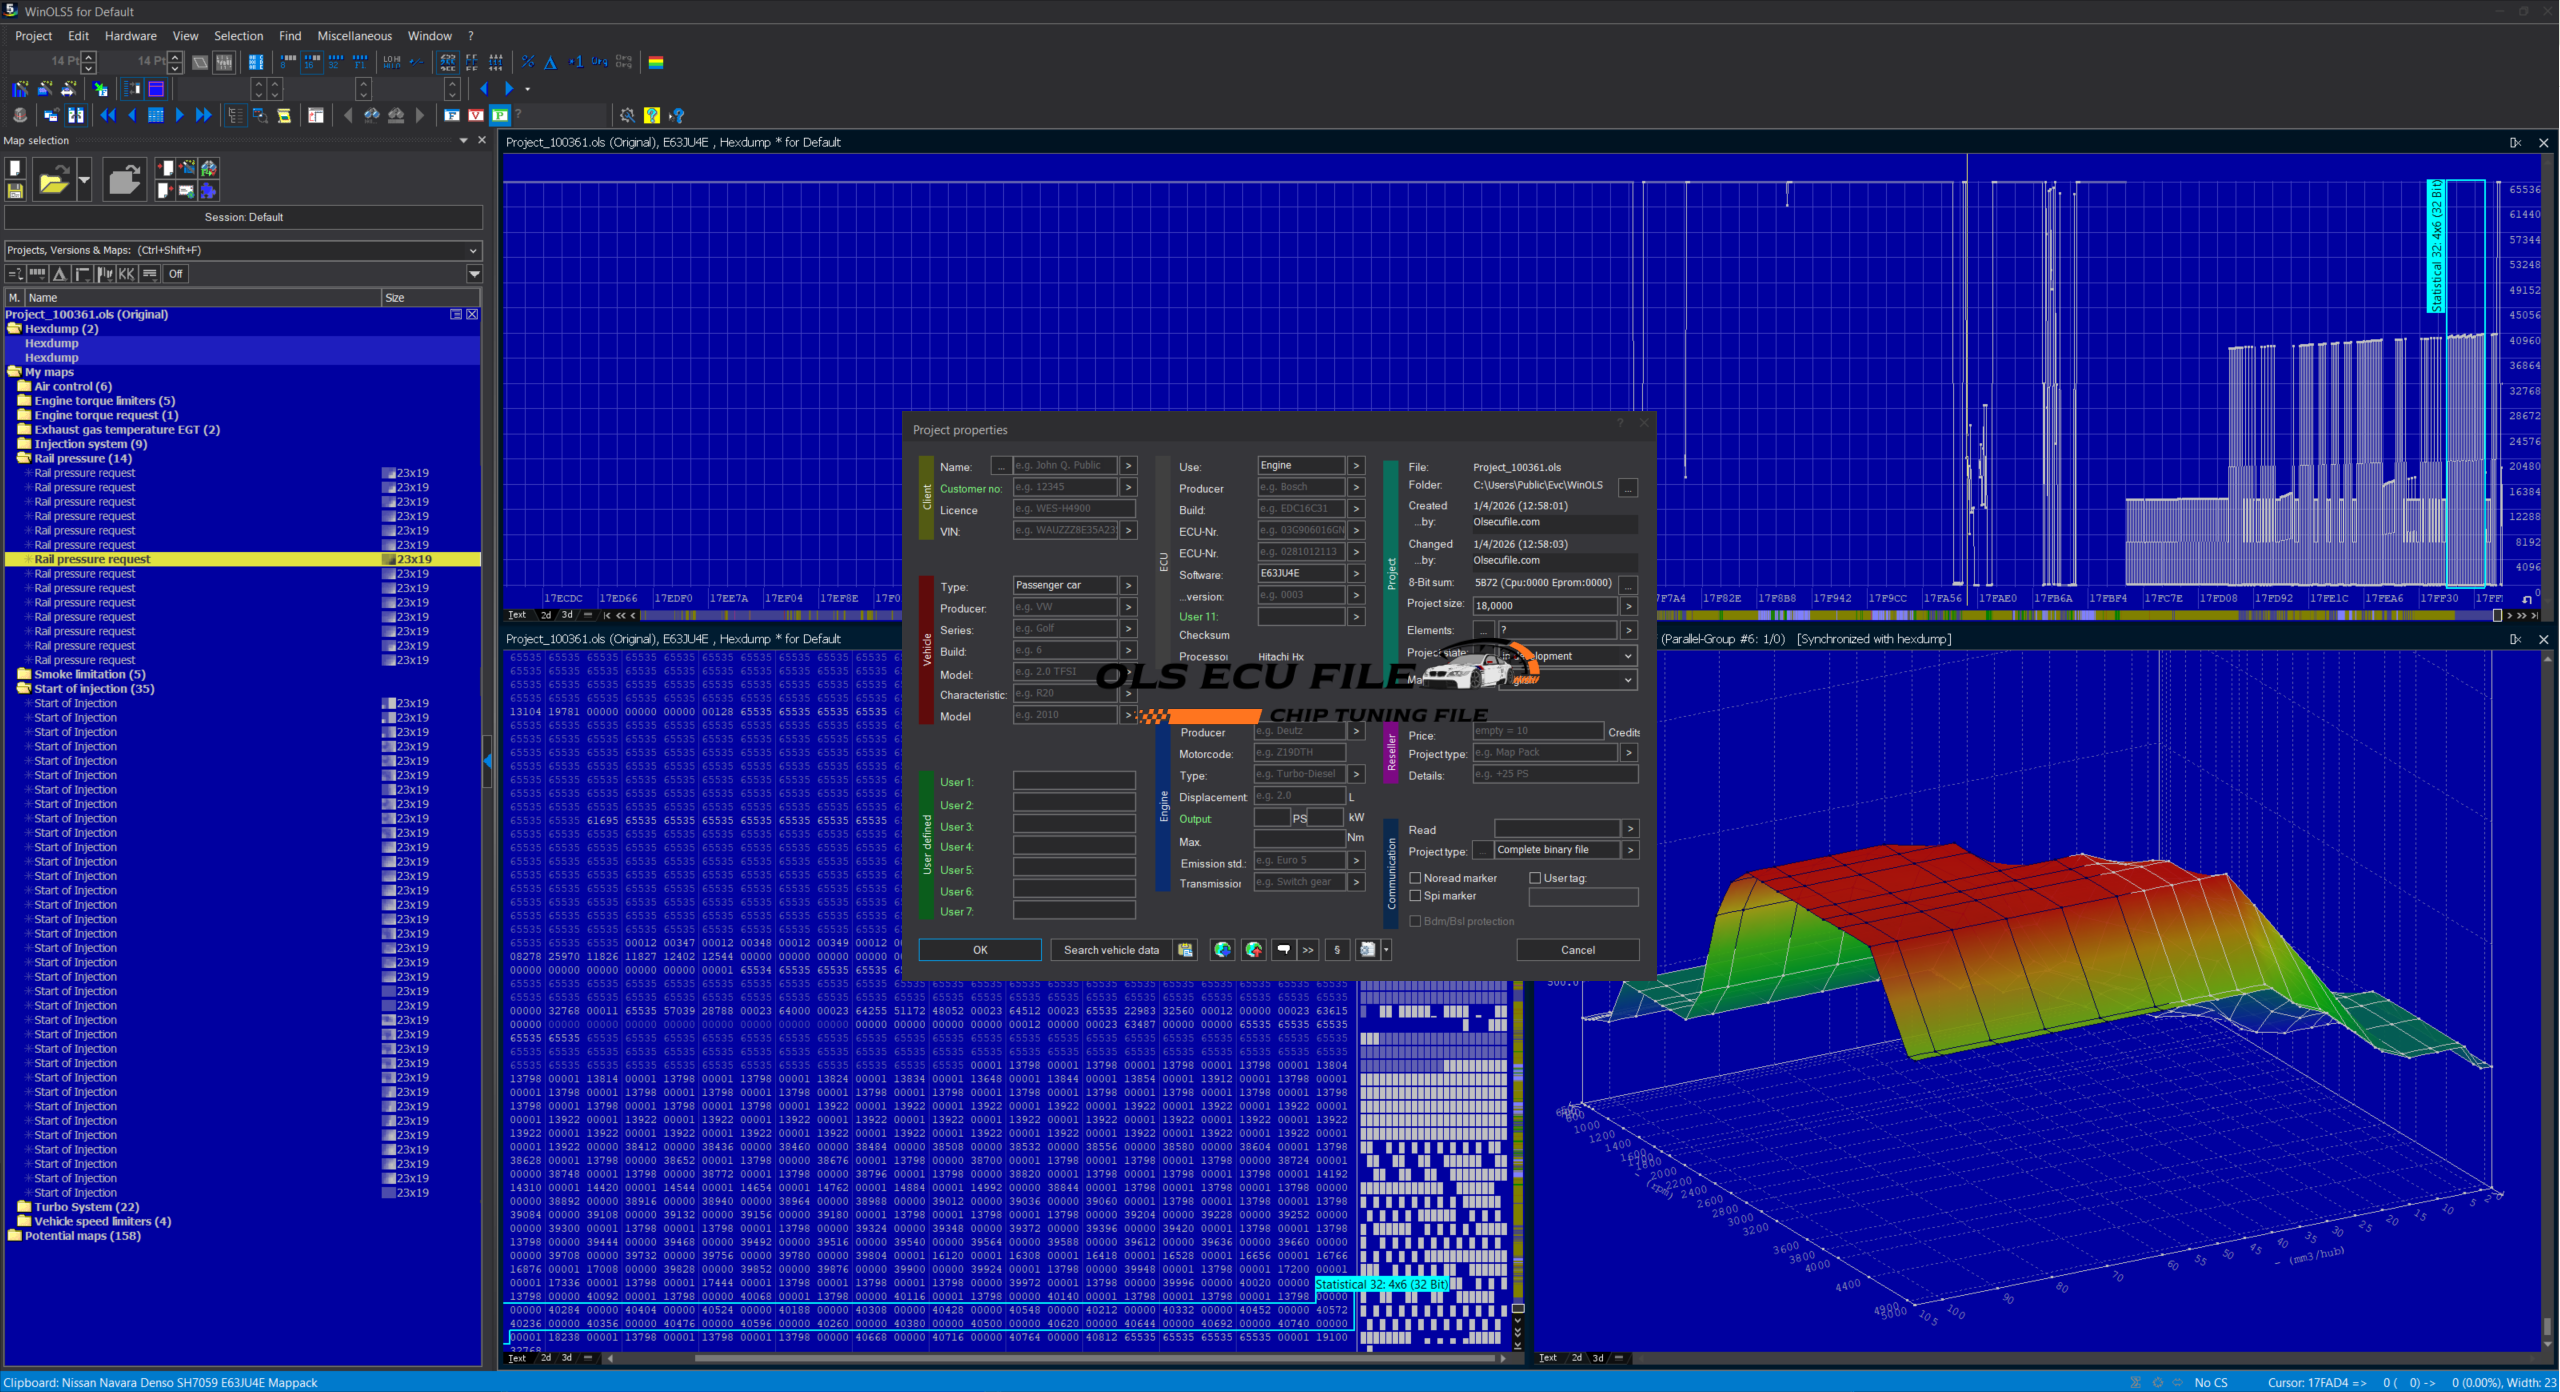Click the yellow save project icon
2560x1392 pixels.
pyautogui.click(x=15, y=190)
